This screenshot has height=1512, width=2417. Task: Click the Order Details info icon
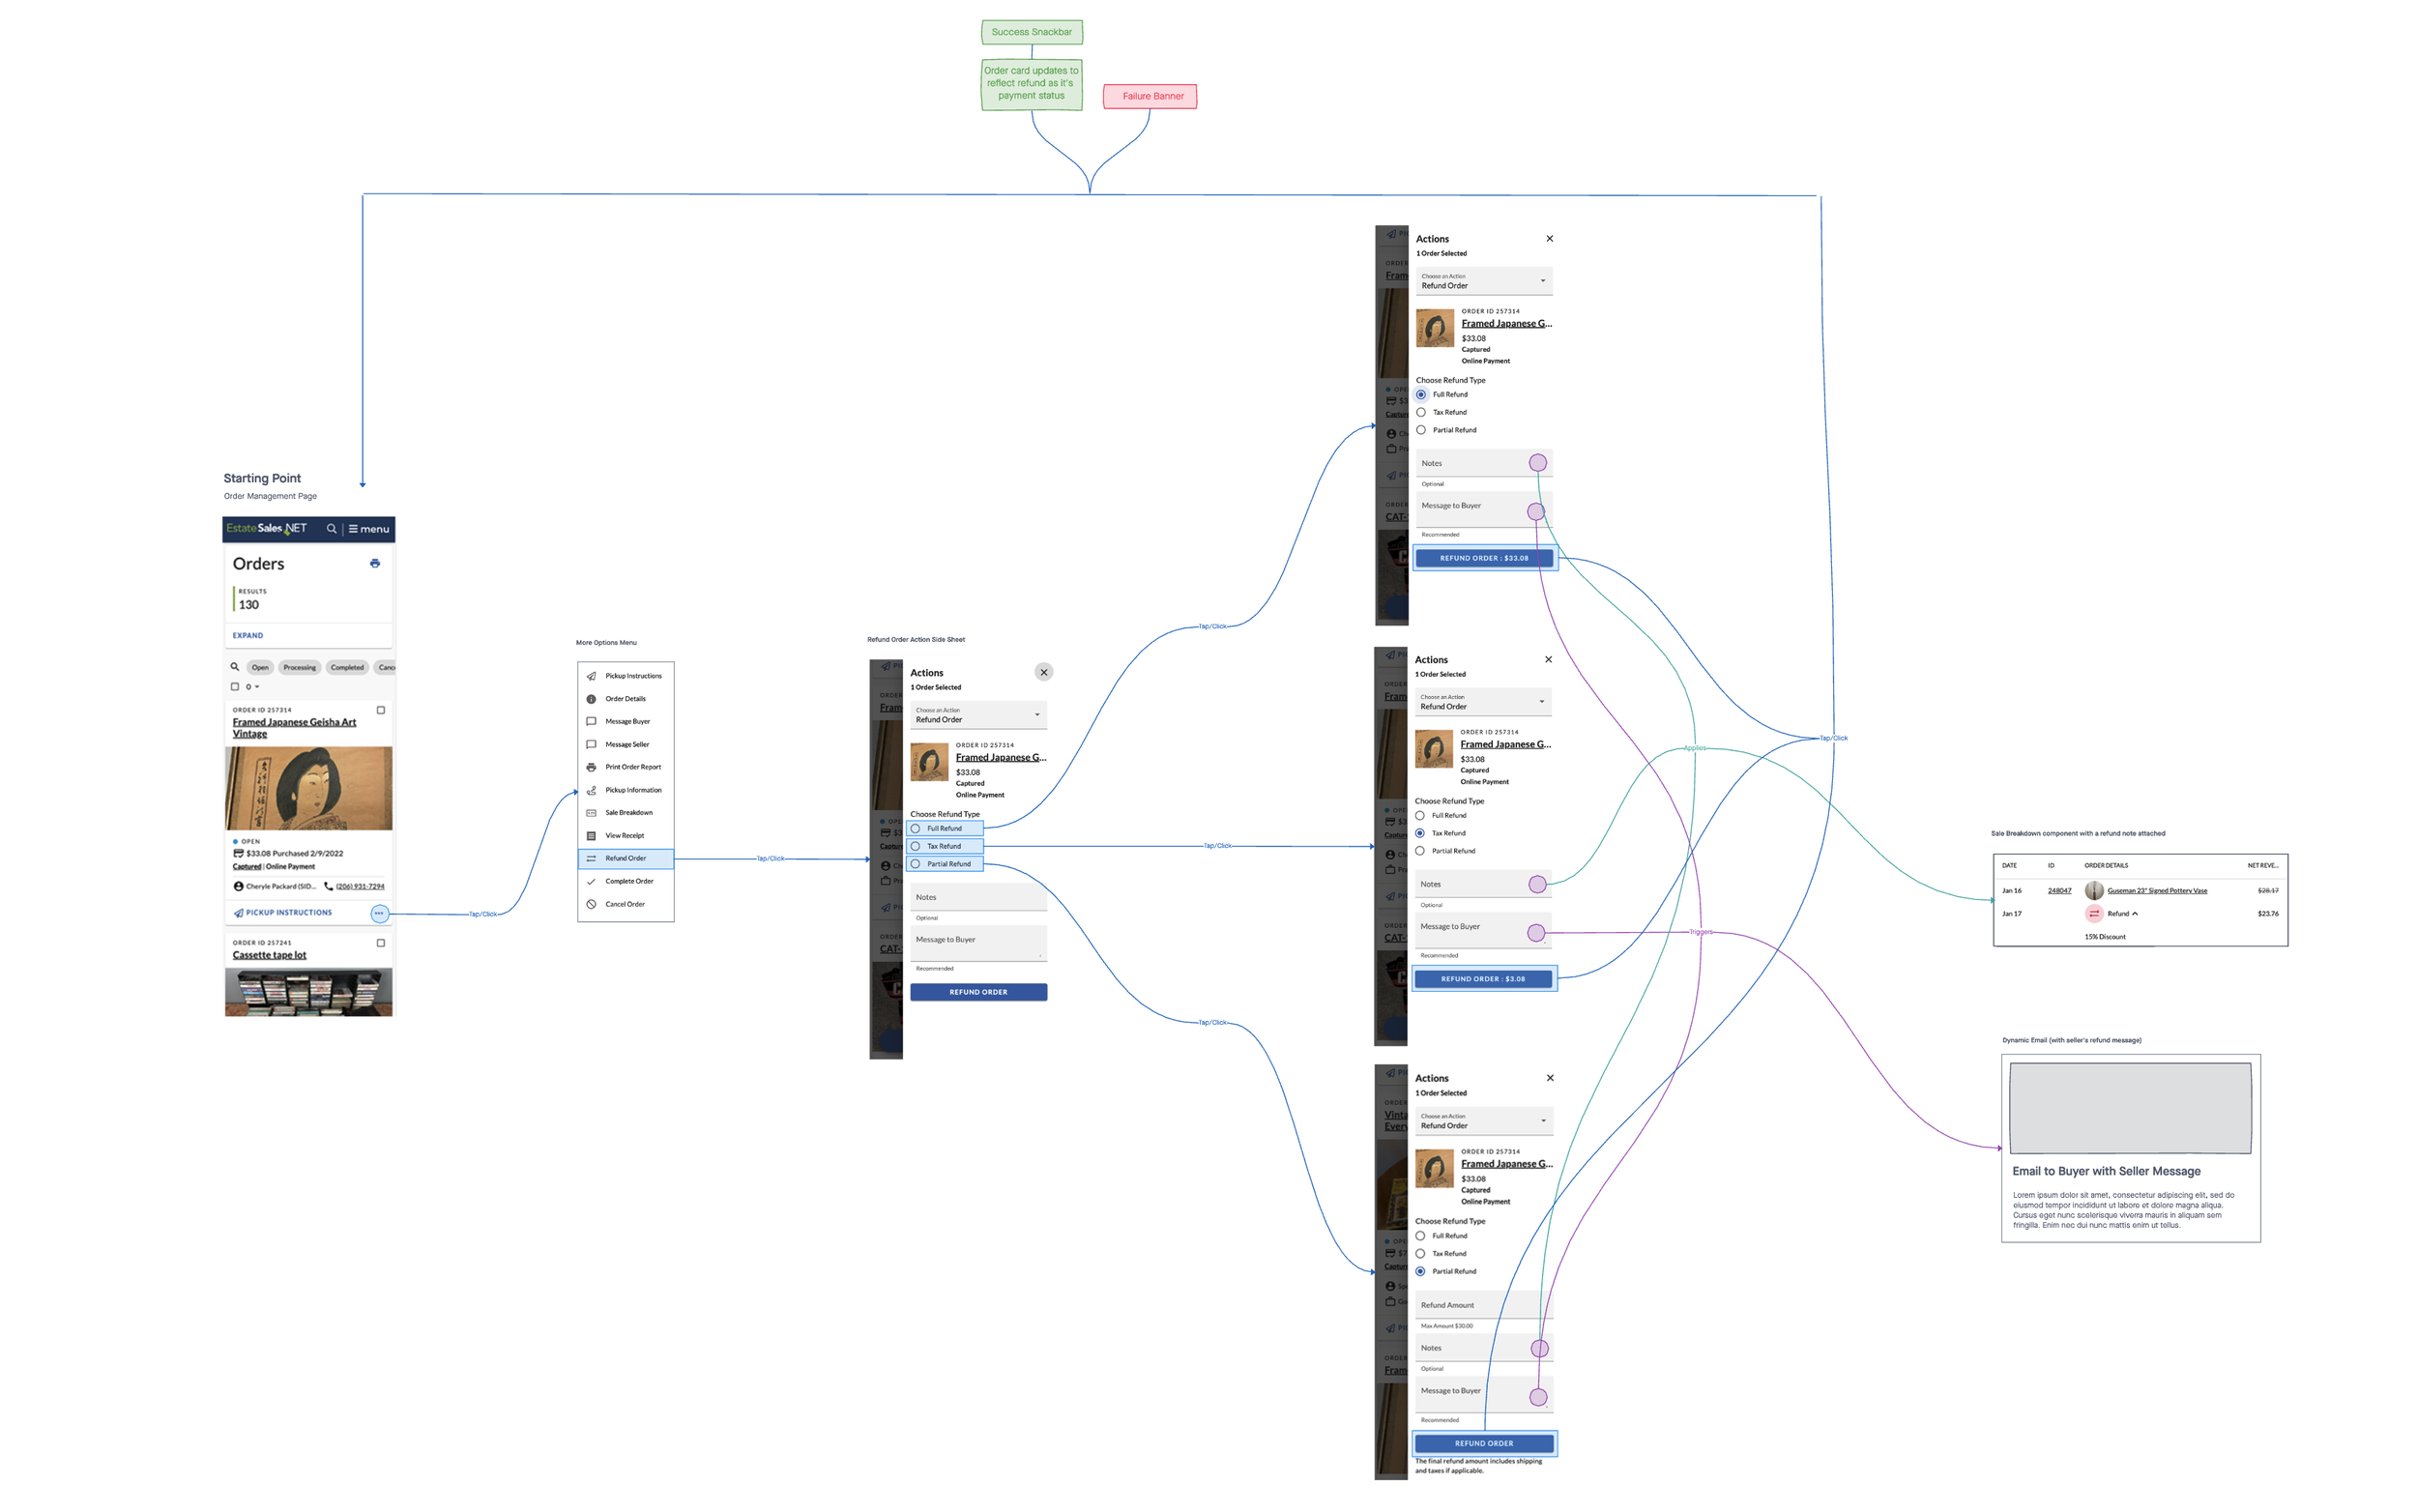[x=591, y=699]
